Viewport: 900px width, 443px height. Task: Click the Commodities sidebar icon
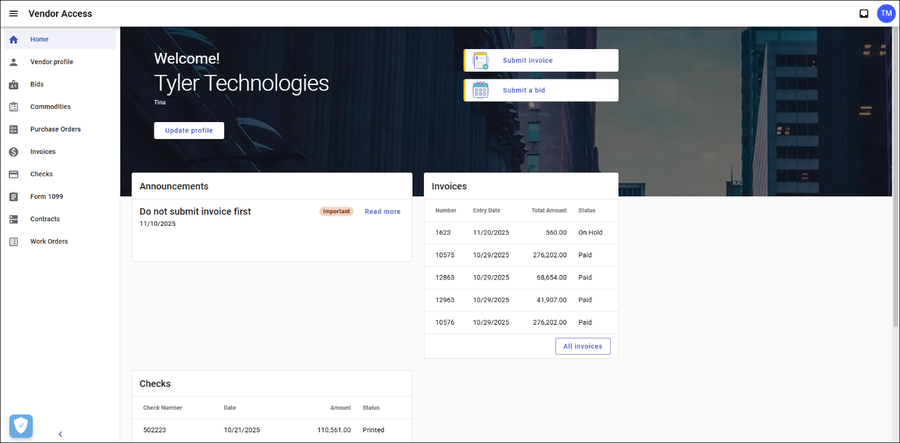click(14, 107)
